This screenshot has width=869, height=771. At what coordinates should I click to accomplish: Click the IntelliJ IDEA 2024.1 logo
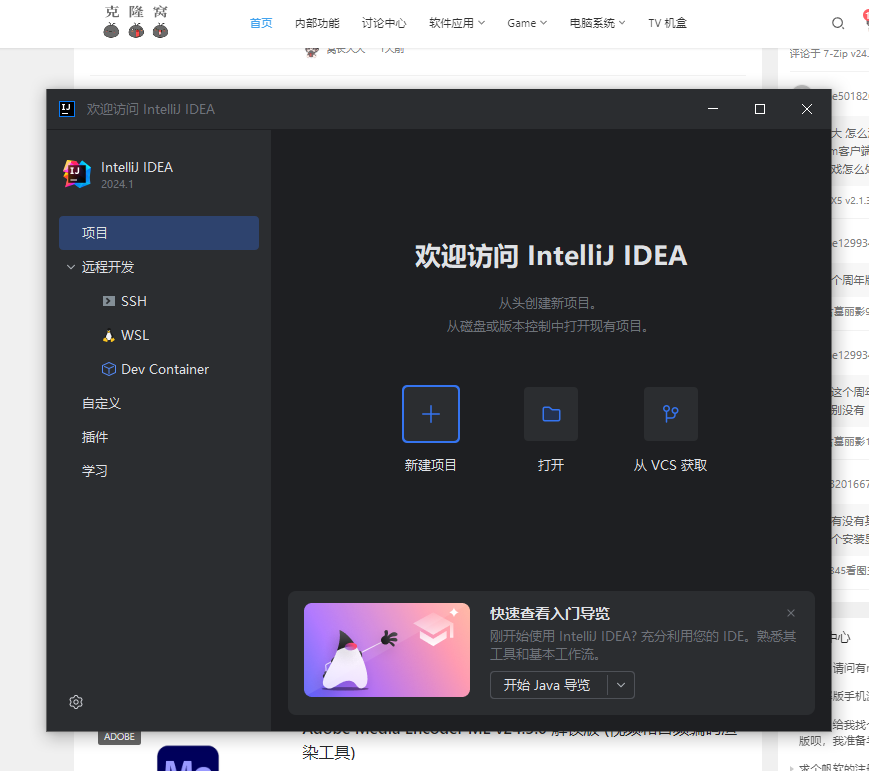click(76, 174)
